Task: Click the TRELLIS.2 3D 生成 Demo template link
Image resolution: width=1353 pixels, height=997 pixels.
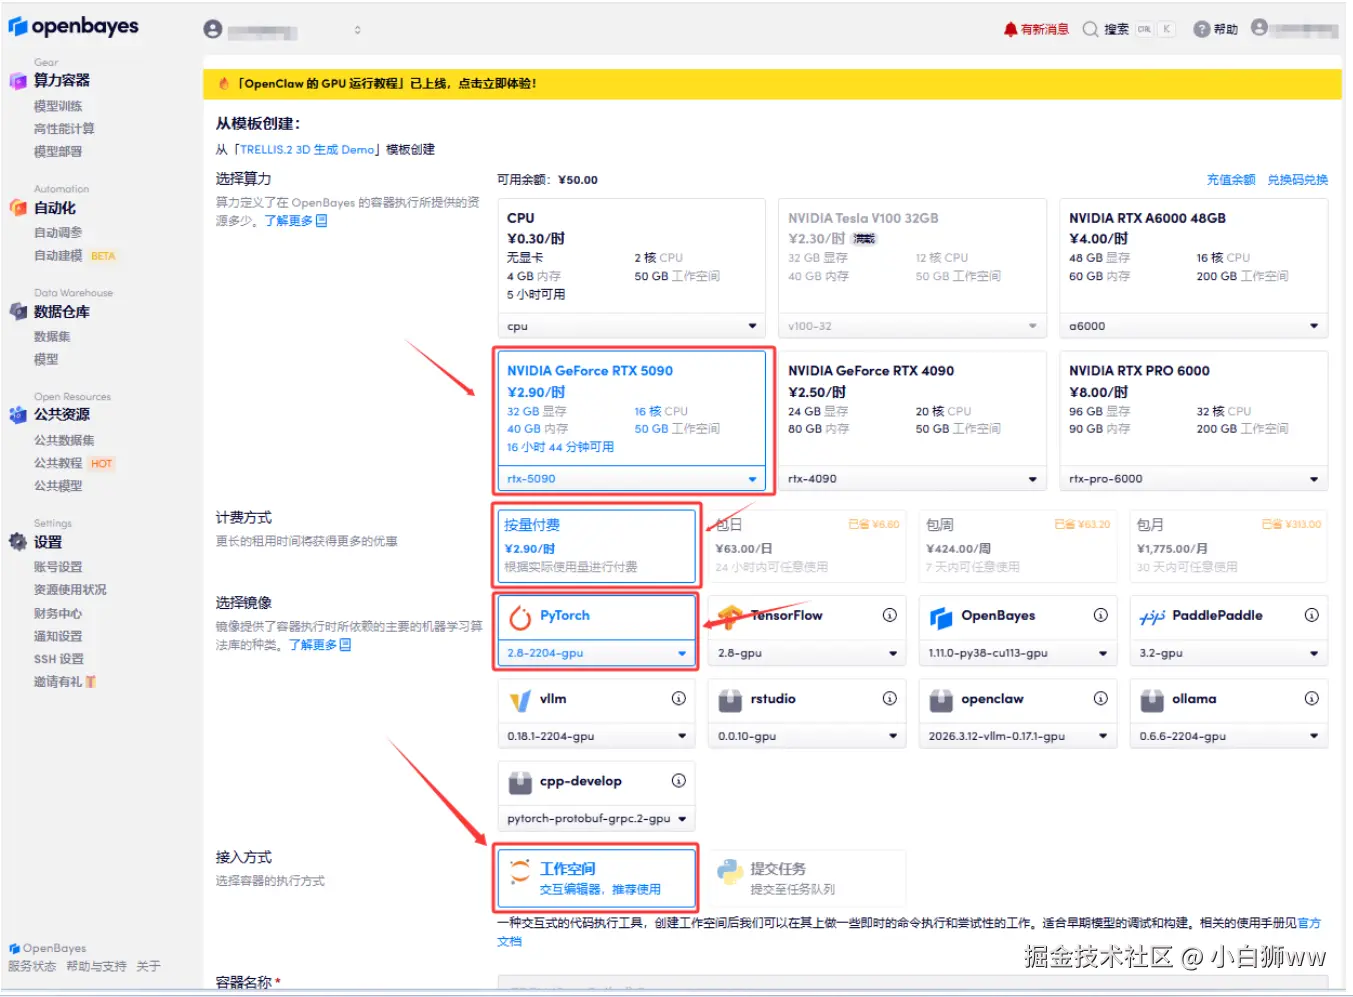Action: click(307, 150)
